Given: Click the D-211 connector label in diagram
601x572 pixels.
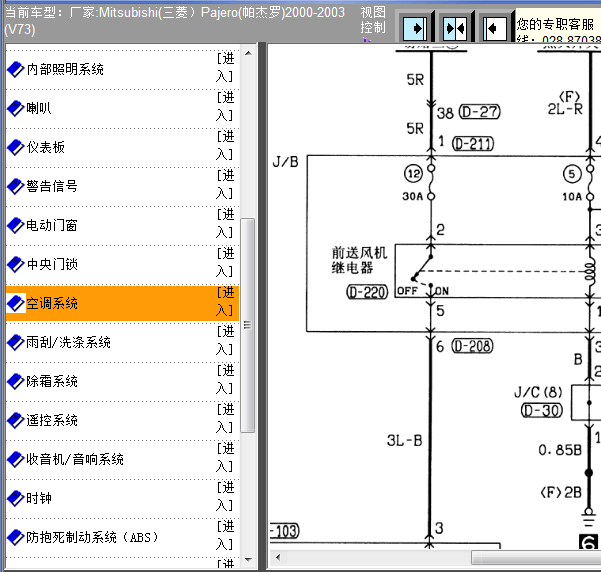Looking at the screenshot, I should coord(473,144).
